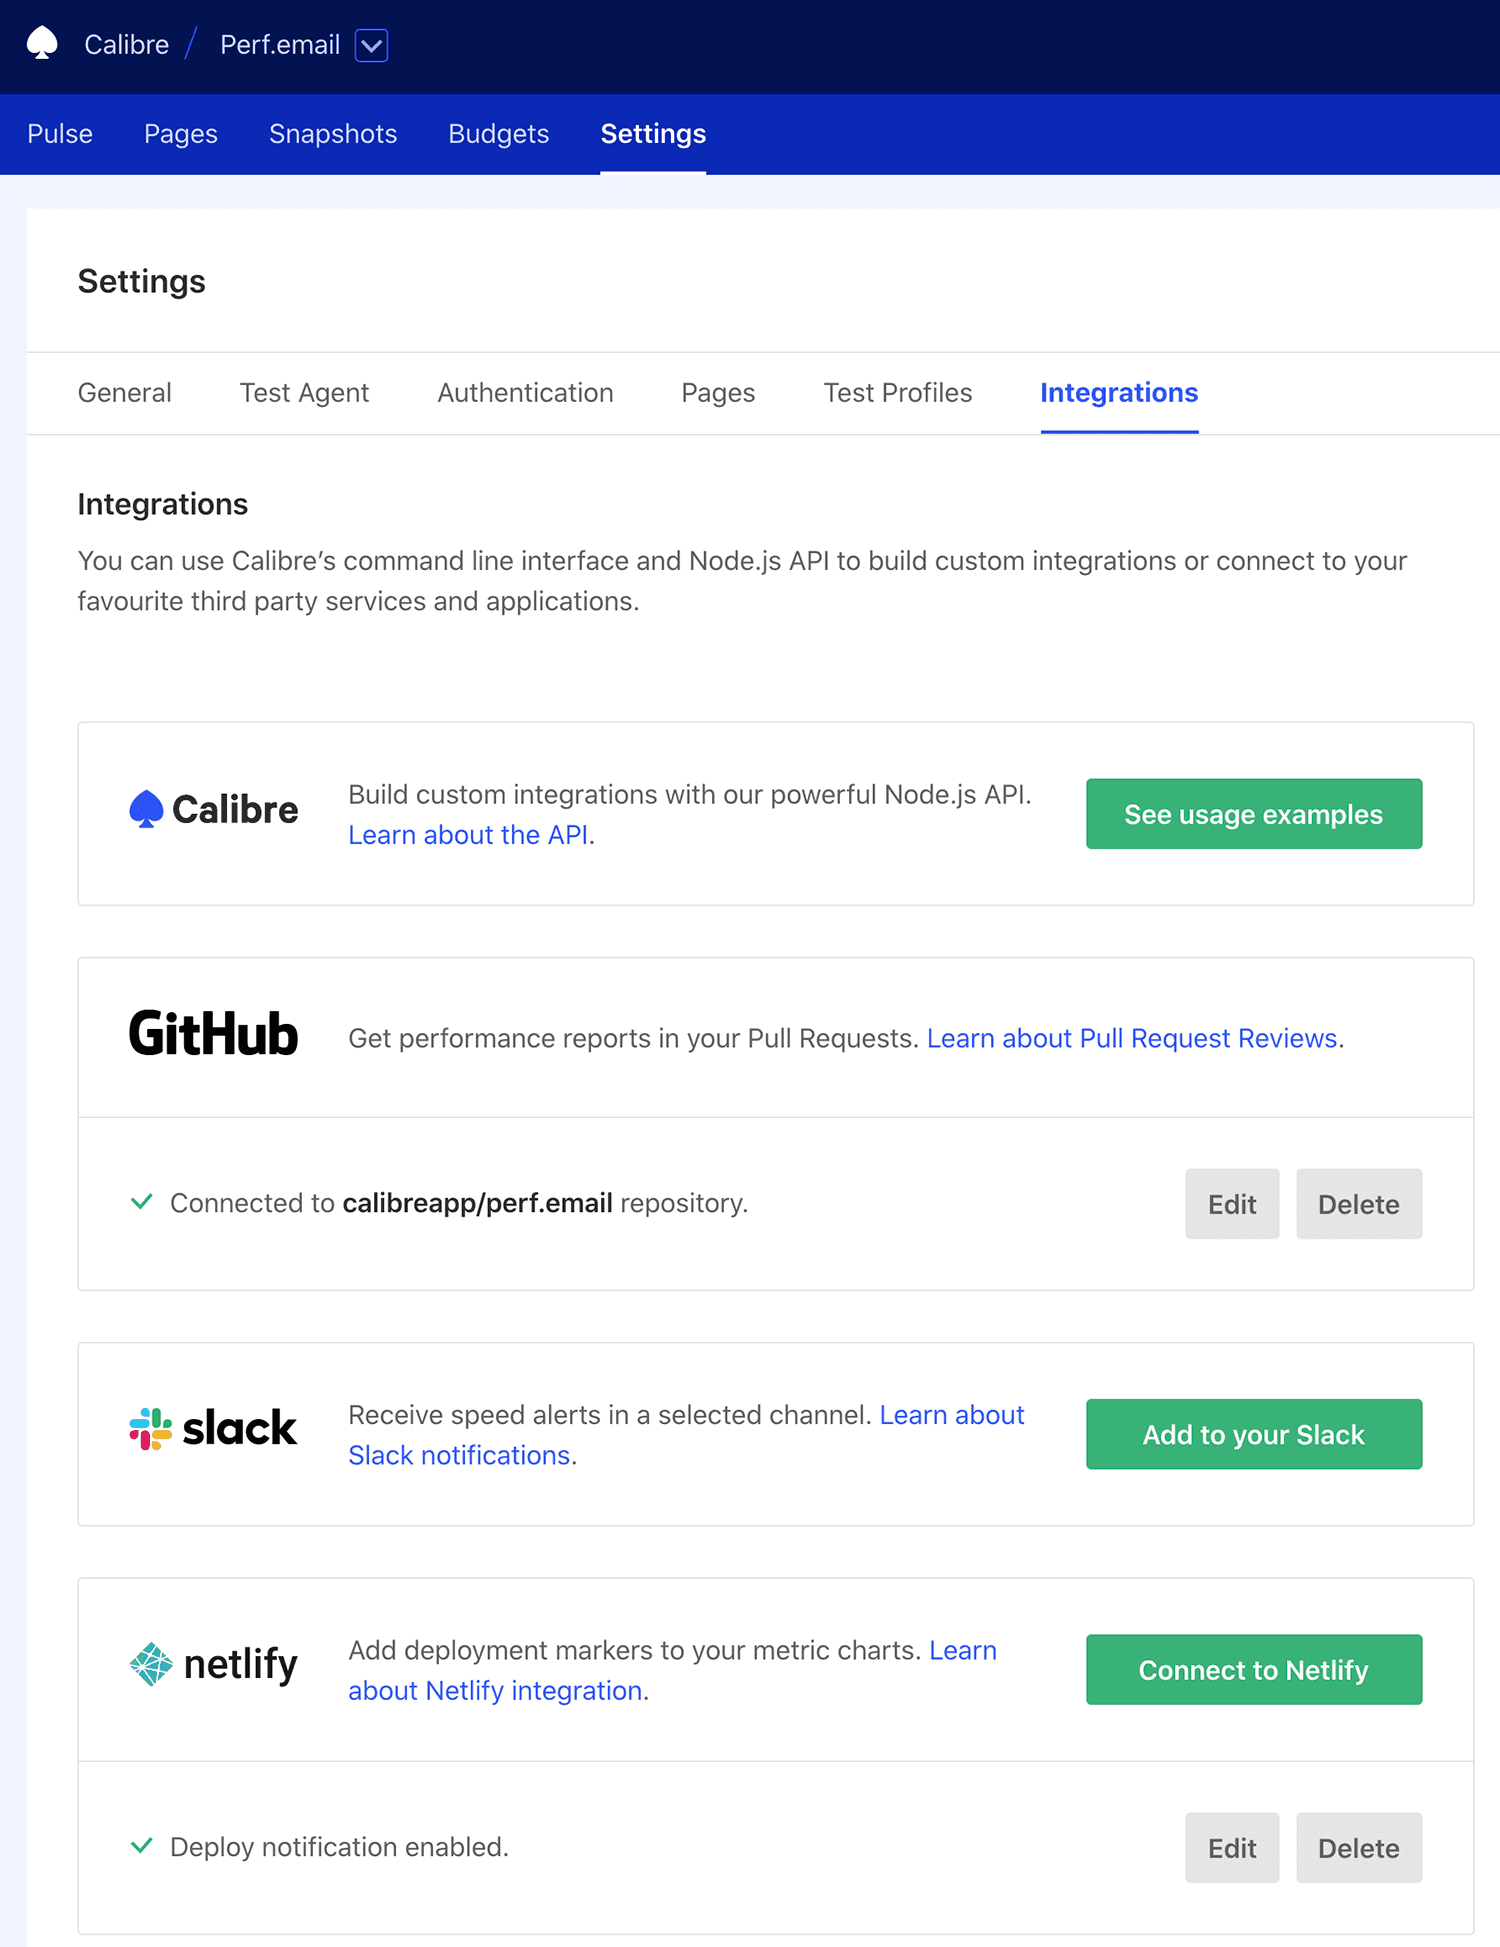Viewport: 1500px width, 1947px height.
Task: Delete the Netlify deploy notification
Action: (1359, 1847)
